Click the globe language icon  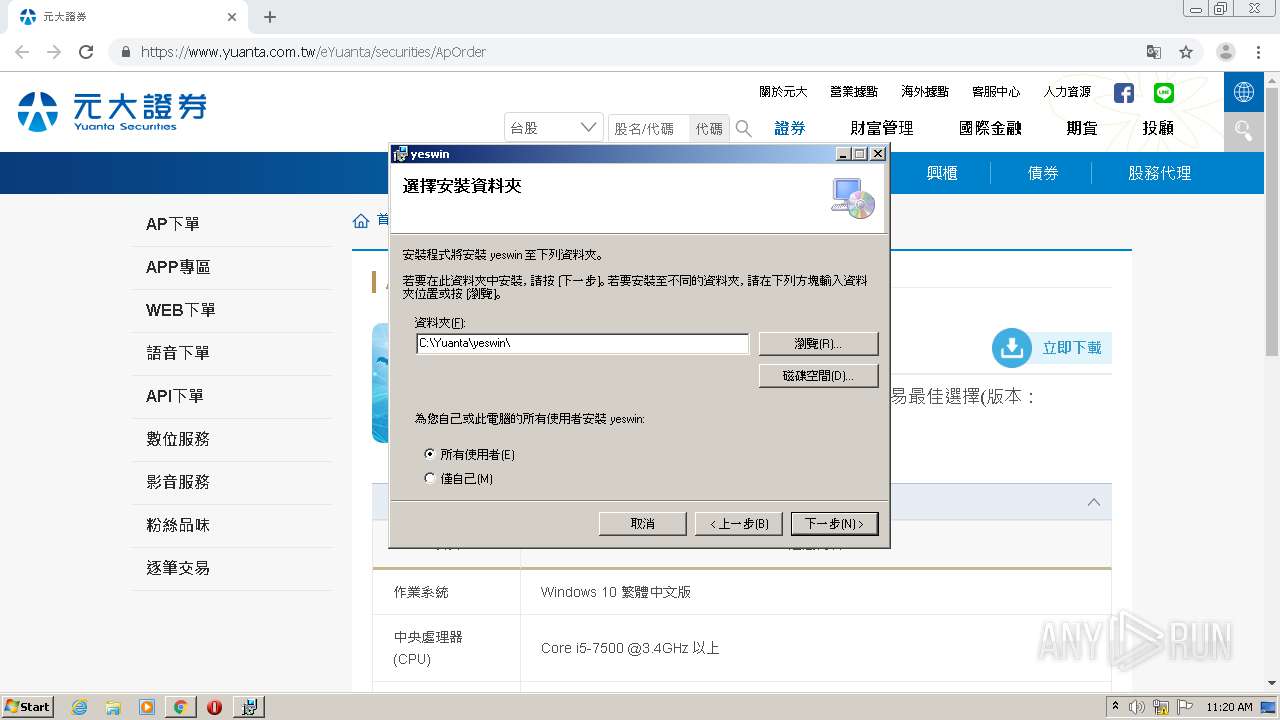(1244, 92)
